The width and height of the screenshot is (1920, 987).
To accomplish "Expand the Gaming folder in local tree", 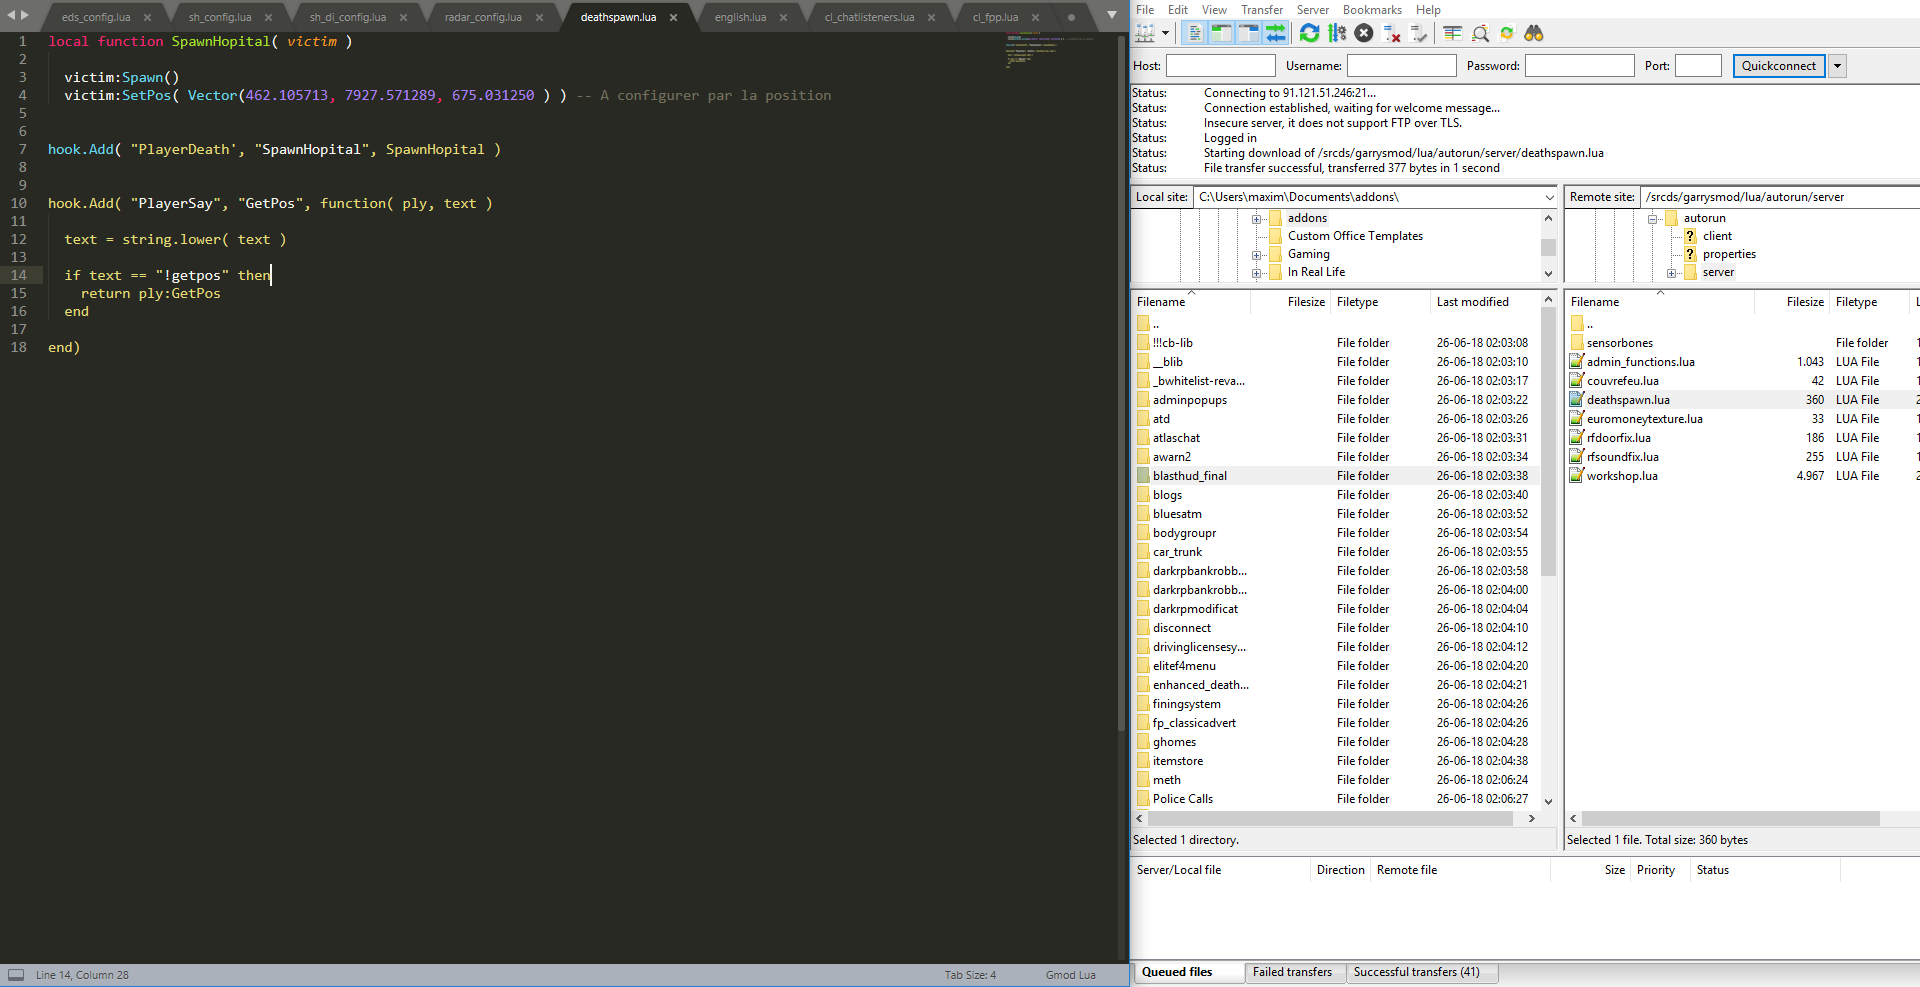I will (x=1257, y=255).
